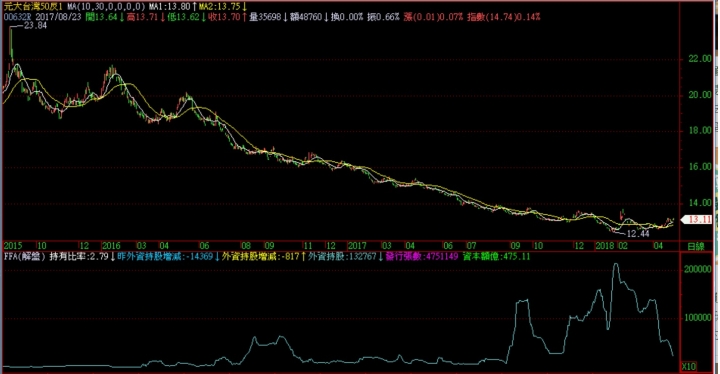Jump to 2017 on the date axis
This screenshot has width=720, height=374.
[x=357, y=246]
